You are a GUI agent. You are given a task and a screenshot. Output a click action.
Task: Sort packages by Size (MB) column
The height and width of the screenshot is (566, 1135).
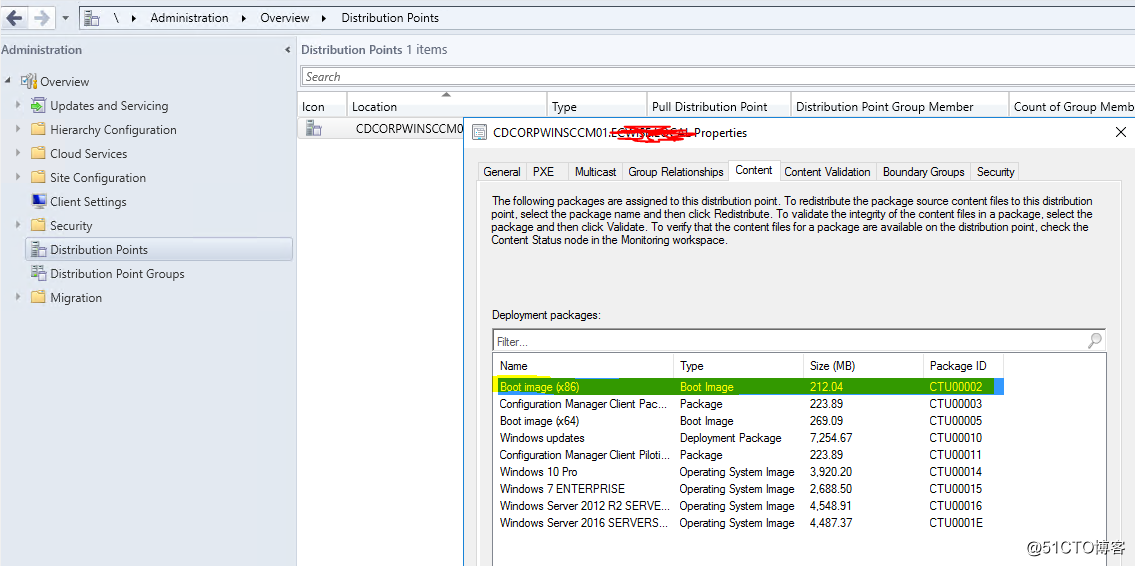click(x=864, y=366)
